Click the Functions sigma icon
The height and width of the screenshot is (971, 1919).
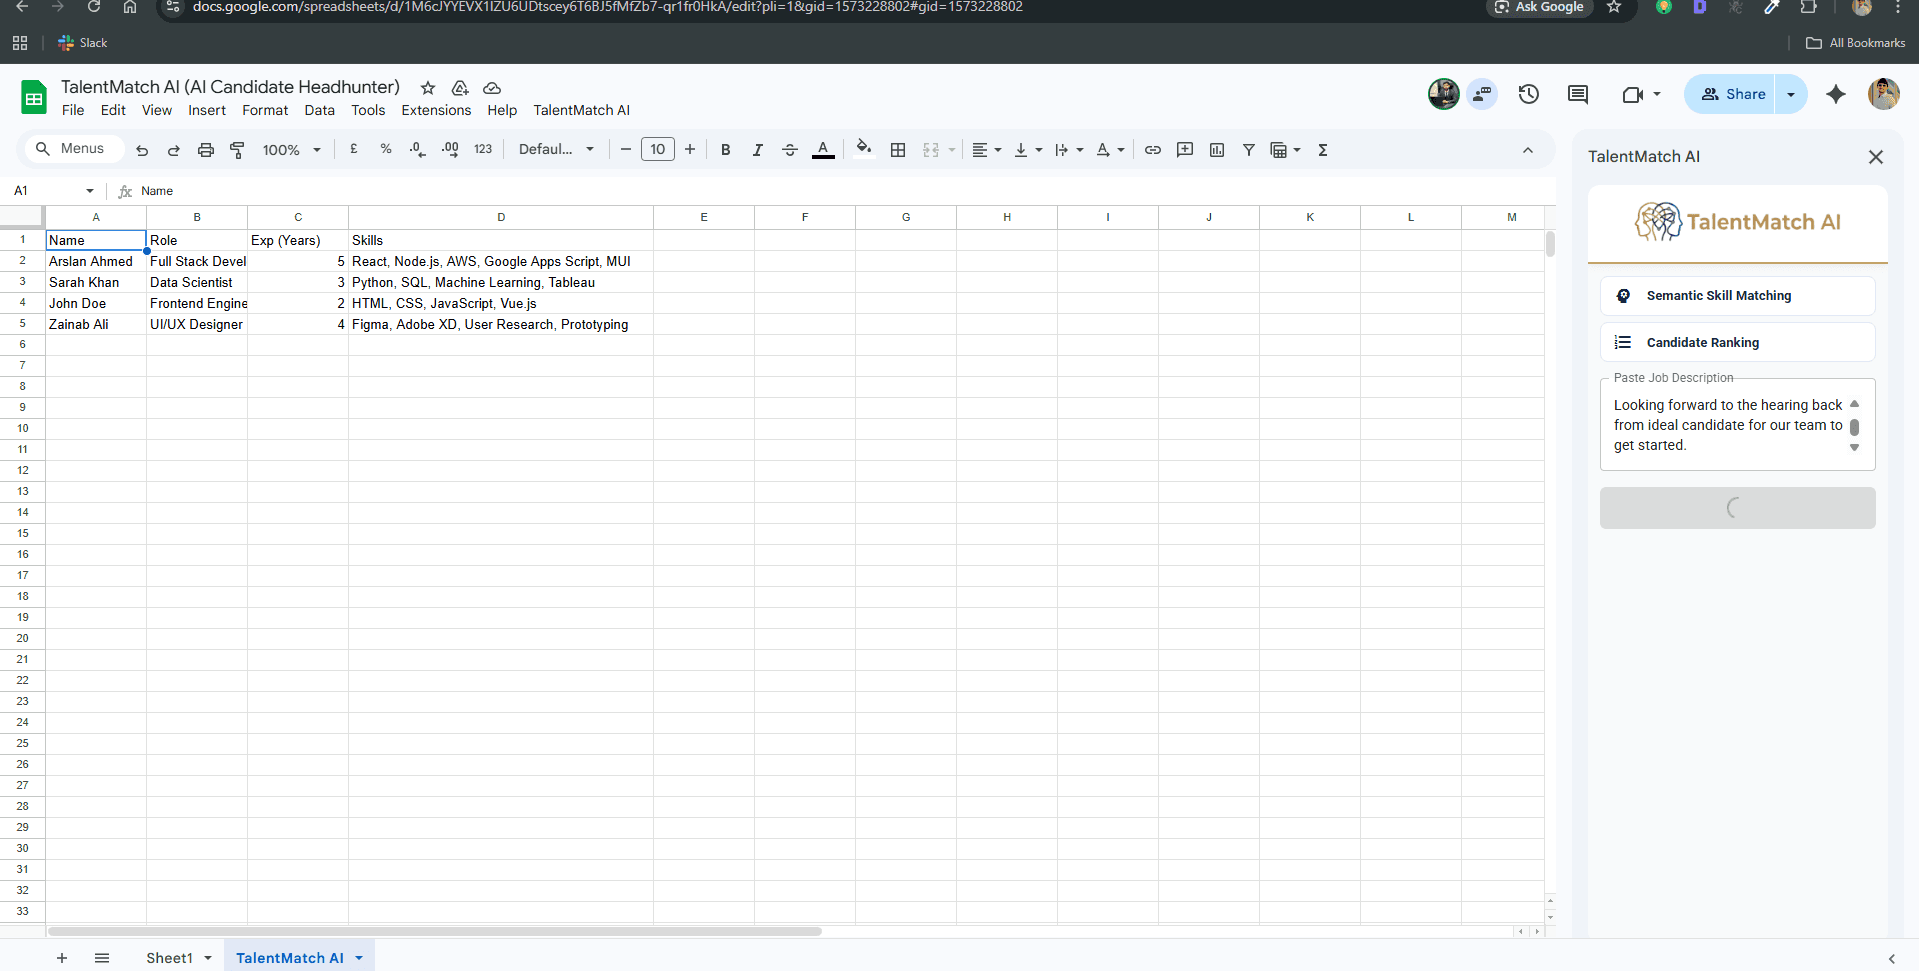1323,150
